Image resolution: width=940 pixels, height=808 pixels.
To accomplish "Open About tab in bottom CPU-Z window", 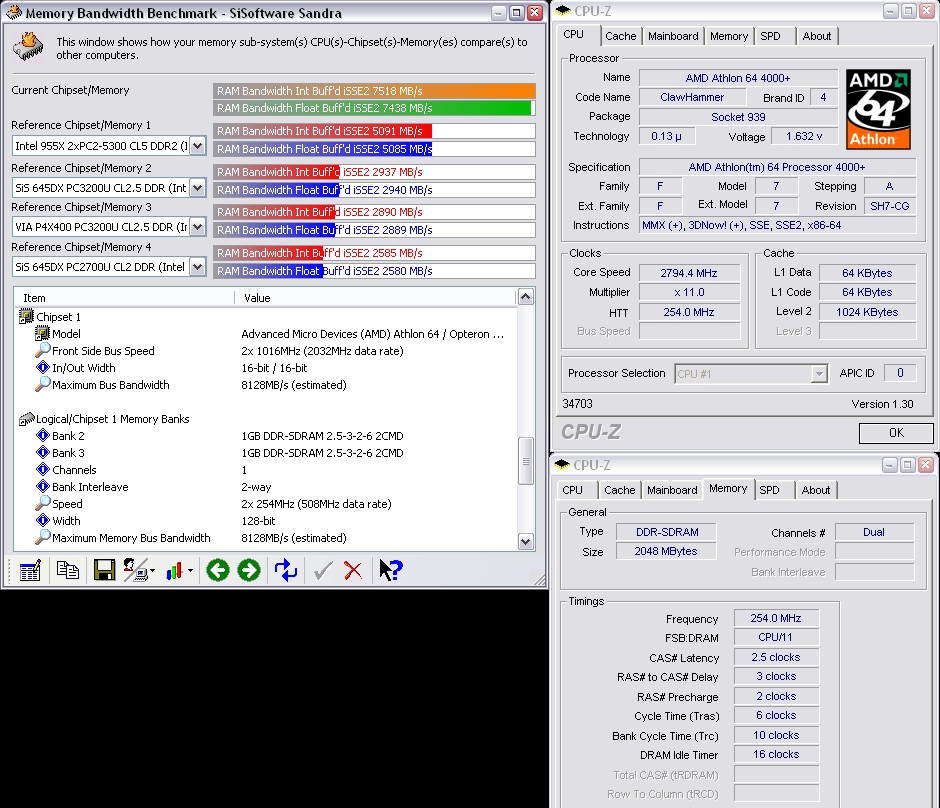I will click(x=816, y=490).
